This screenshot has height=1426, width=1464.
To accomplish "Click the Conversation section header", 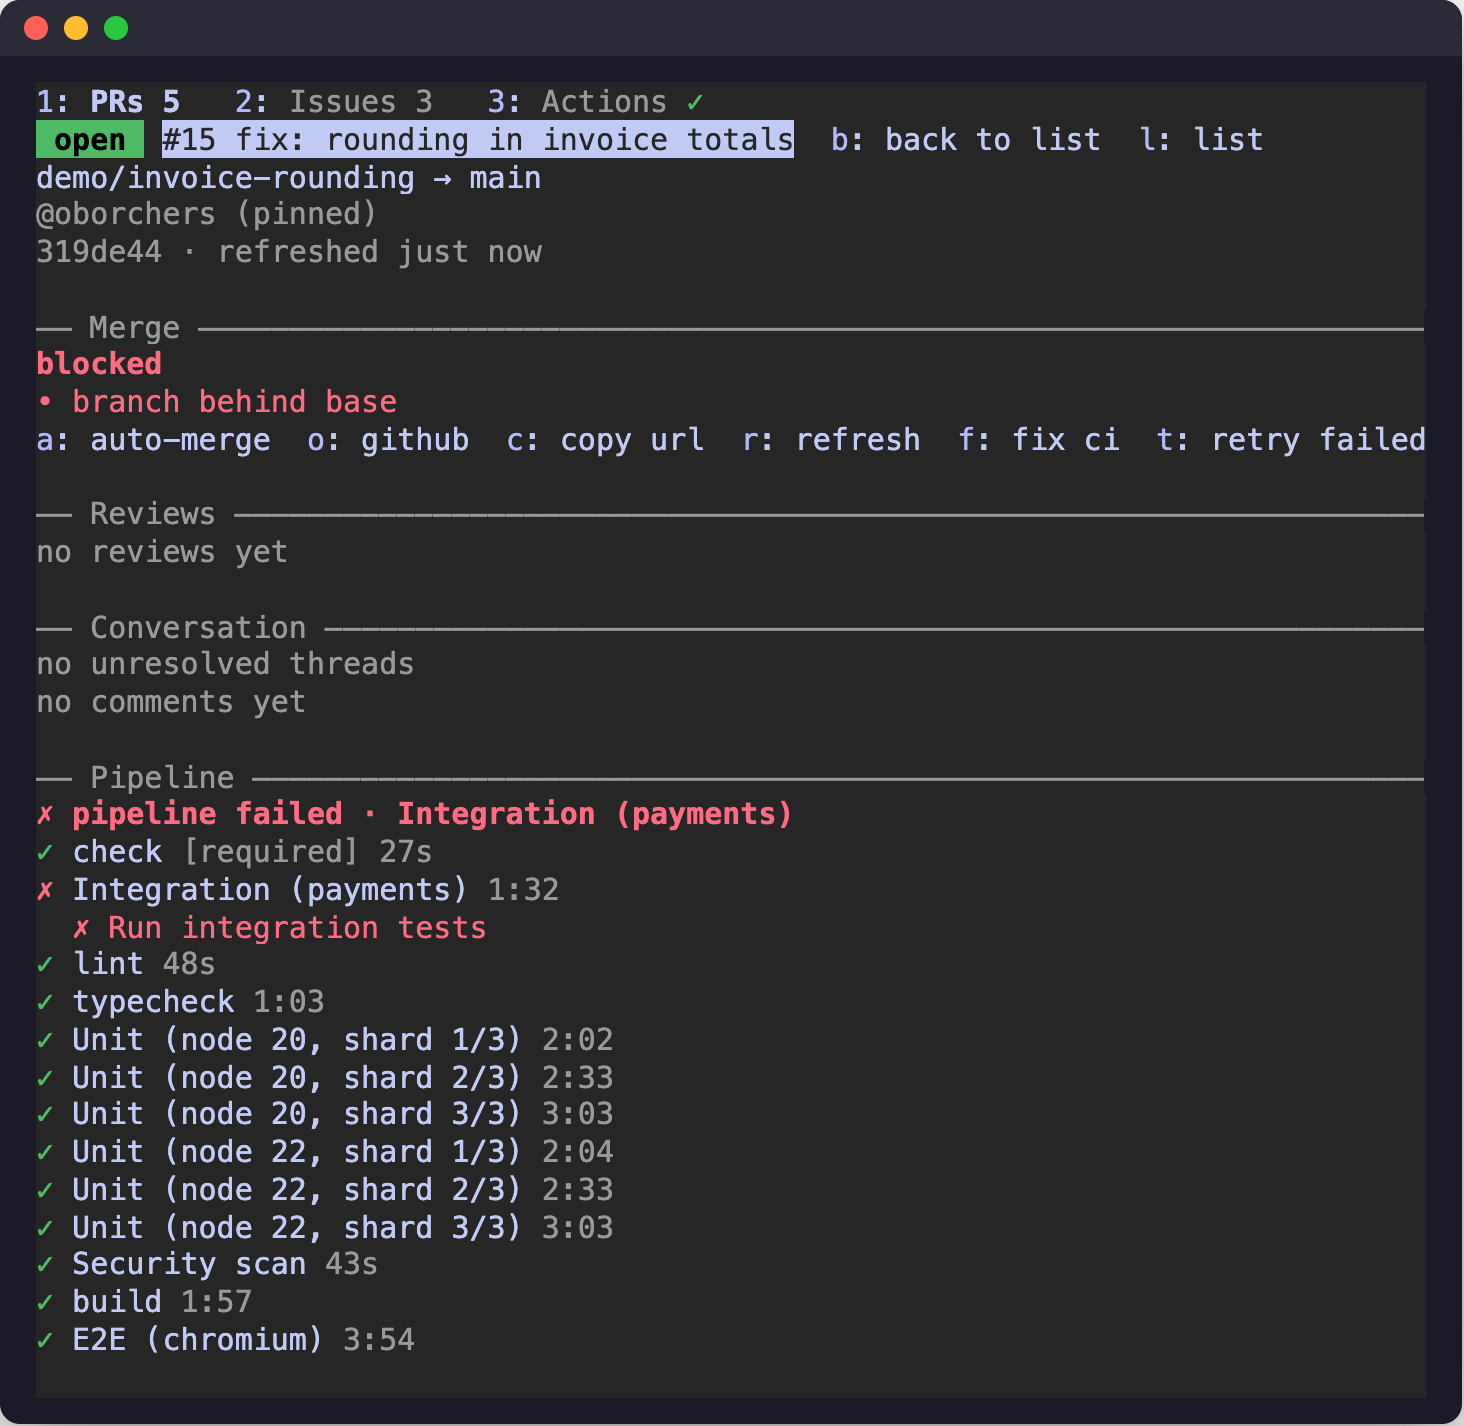I will click(x=730, y=628).
